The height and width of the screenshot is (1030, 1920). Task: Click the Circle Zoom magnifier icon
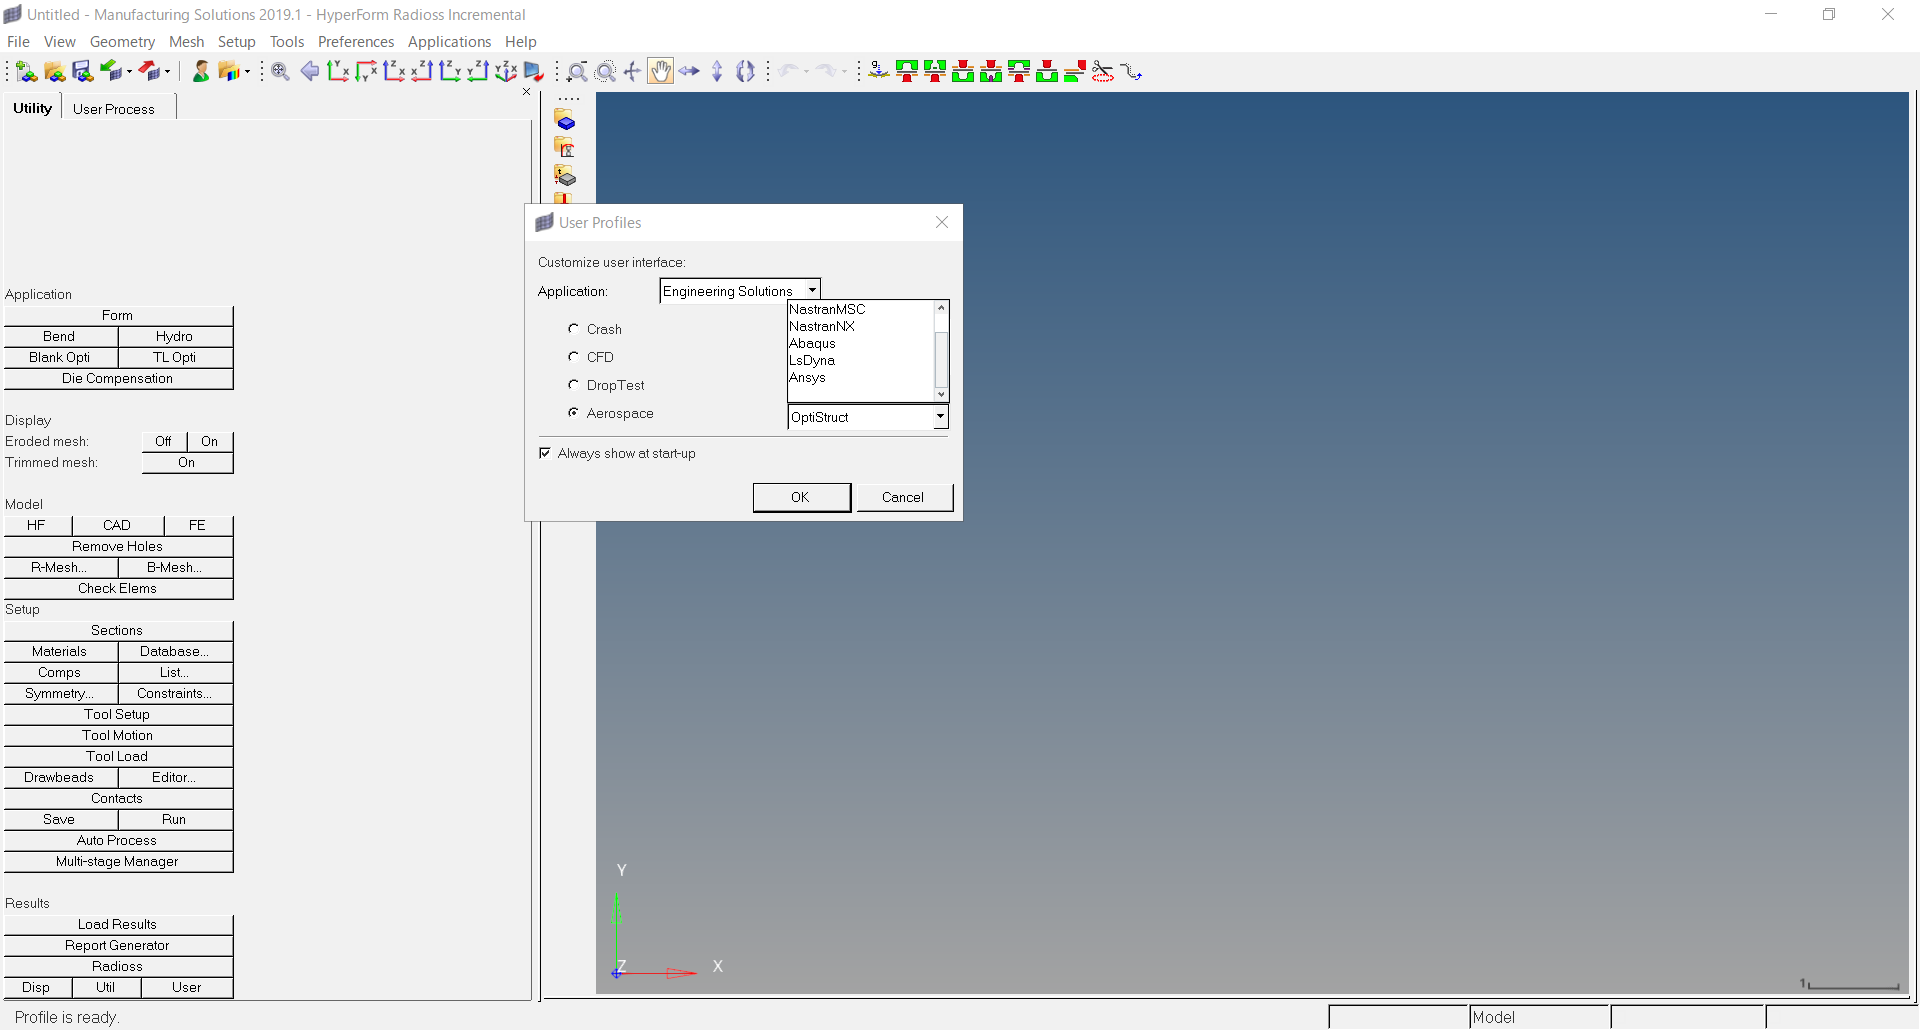605,72
